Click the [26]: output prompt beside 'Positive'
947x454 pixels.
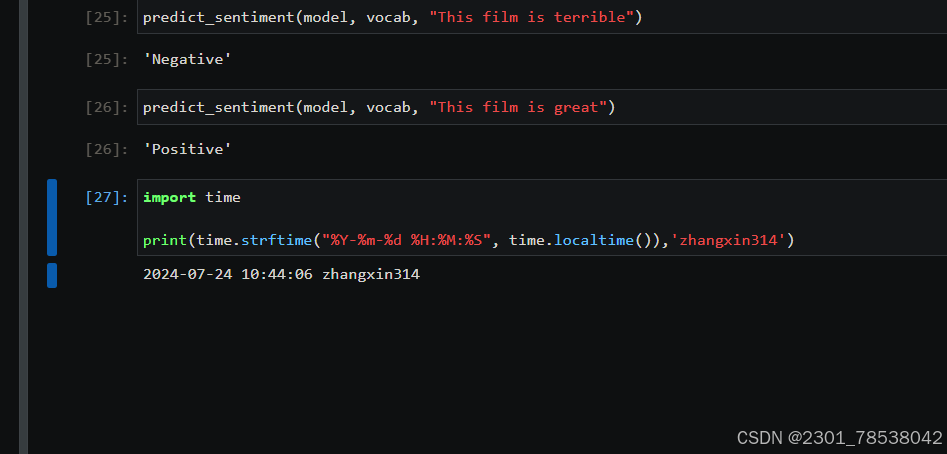[107, 149]
